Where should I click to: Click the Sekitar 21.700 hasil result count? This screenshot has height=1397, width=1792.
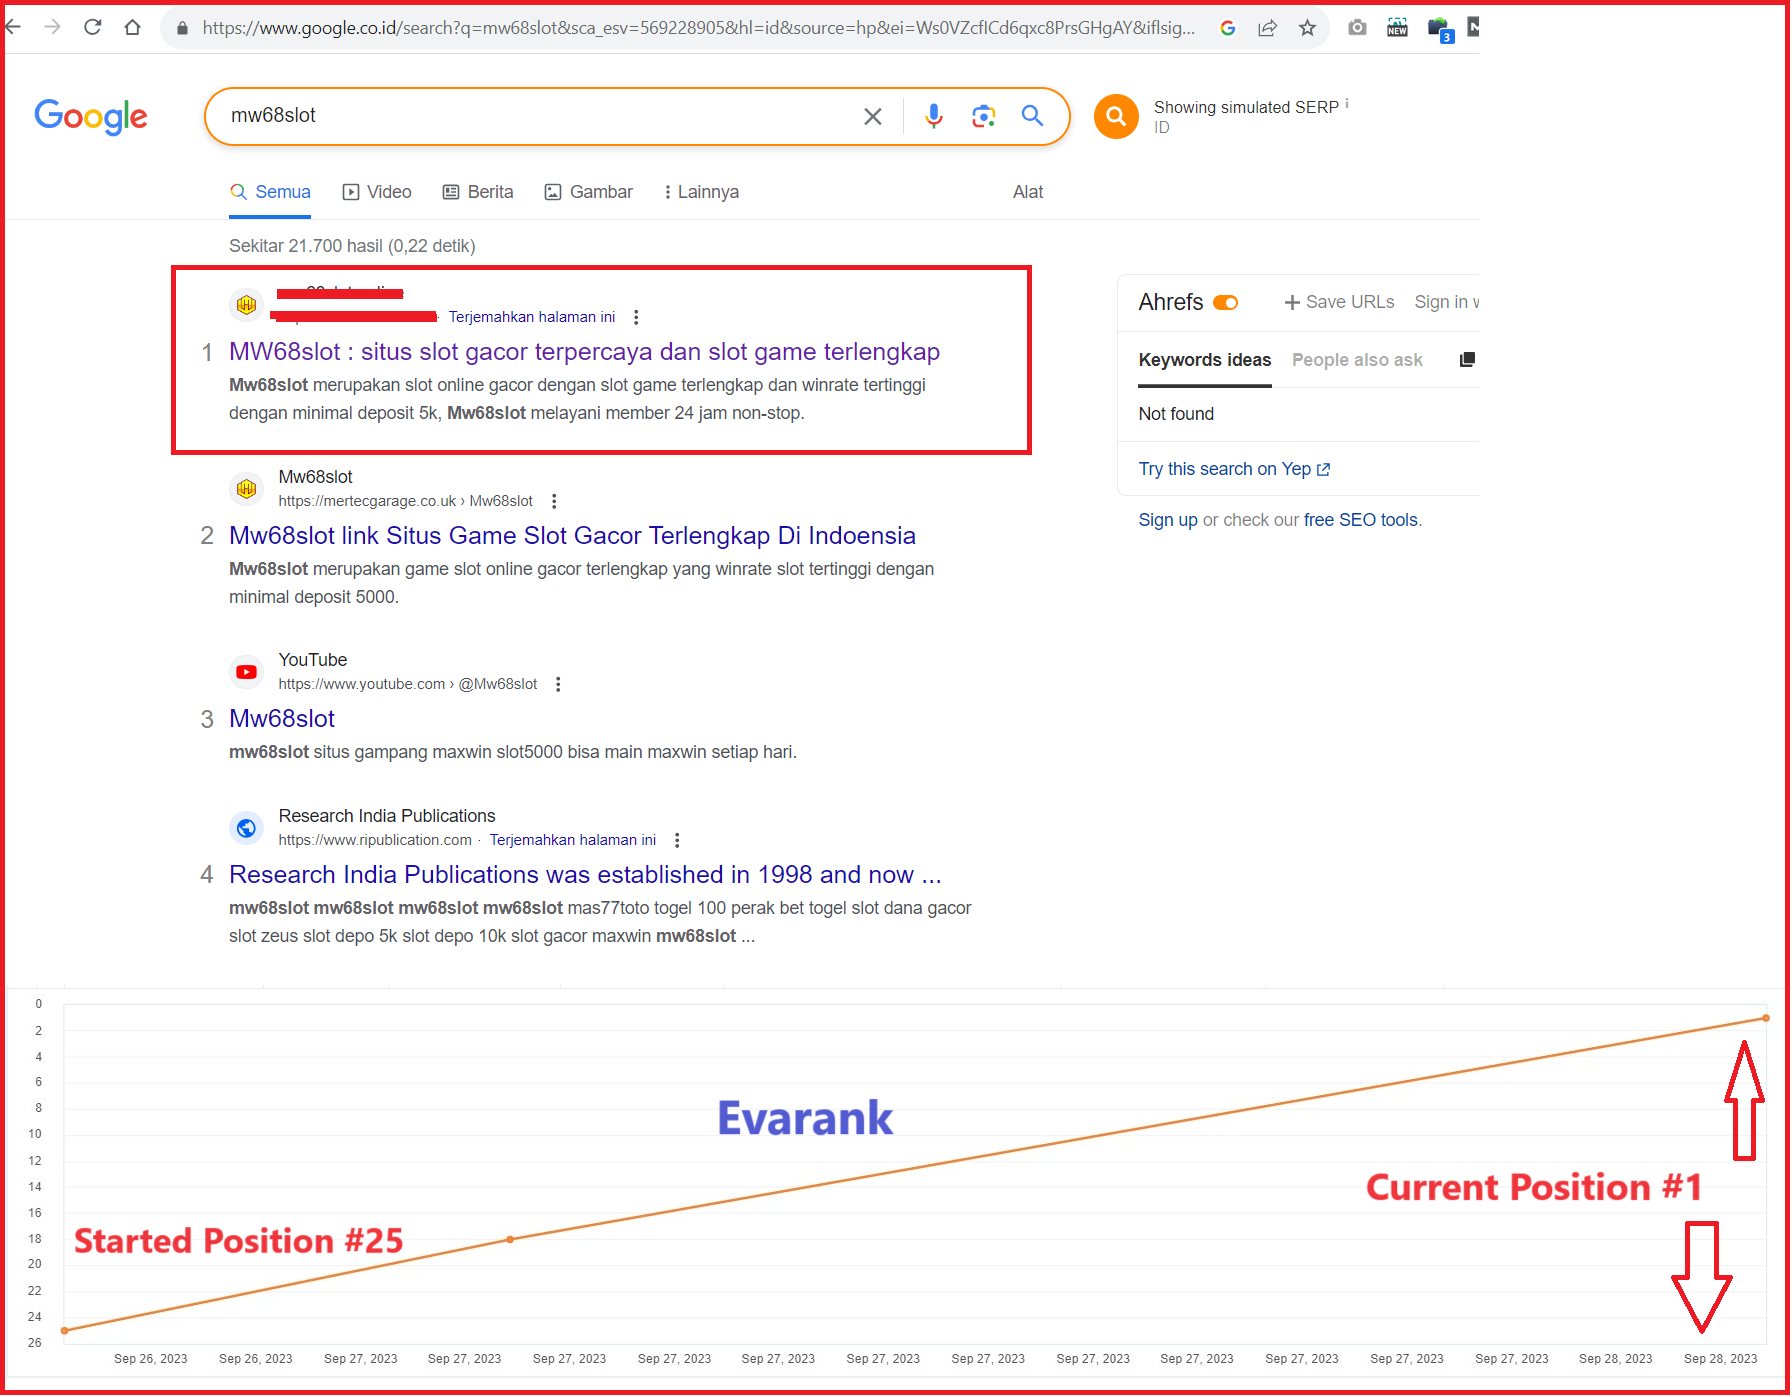(352, 246)
